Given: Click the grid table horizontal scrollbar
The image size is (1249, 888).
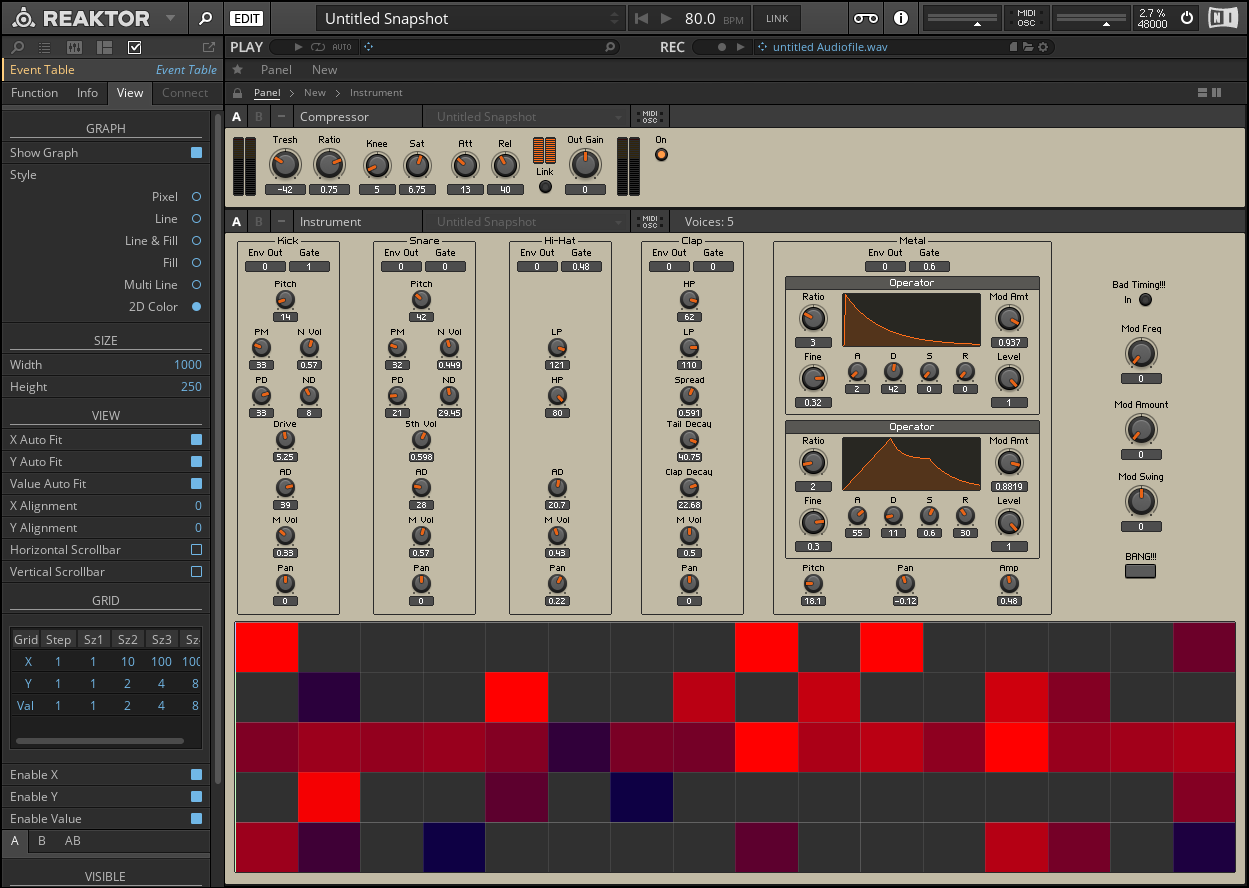Looking at the screenshot, I should pos(100,741).
